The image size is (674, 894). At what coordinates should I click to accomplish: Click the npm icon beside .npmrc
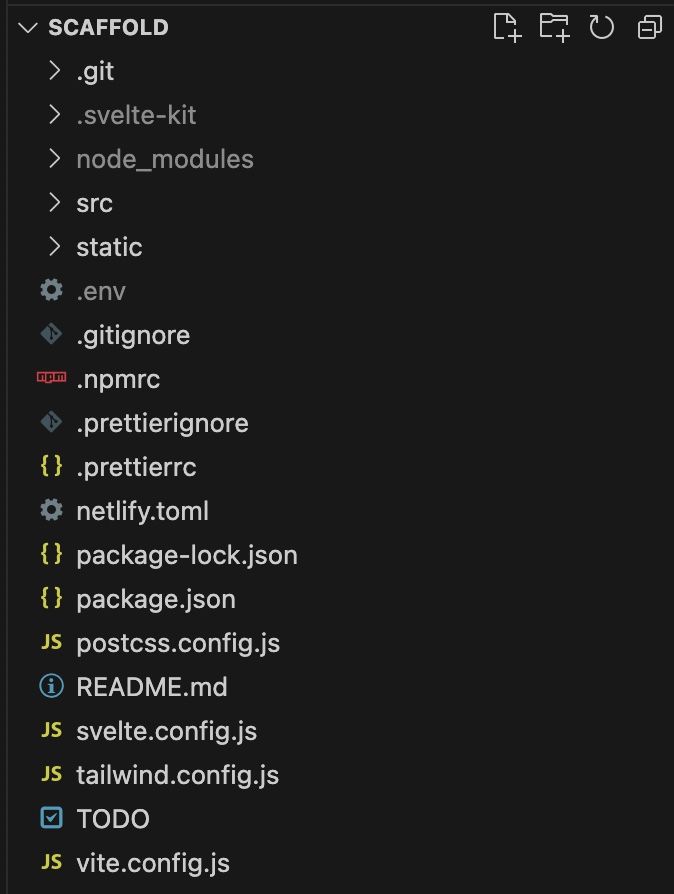pyautogui.click(x=51, y=378)
